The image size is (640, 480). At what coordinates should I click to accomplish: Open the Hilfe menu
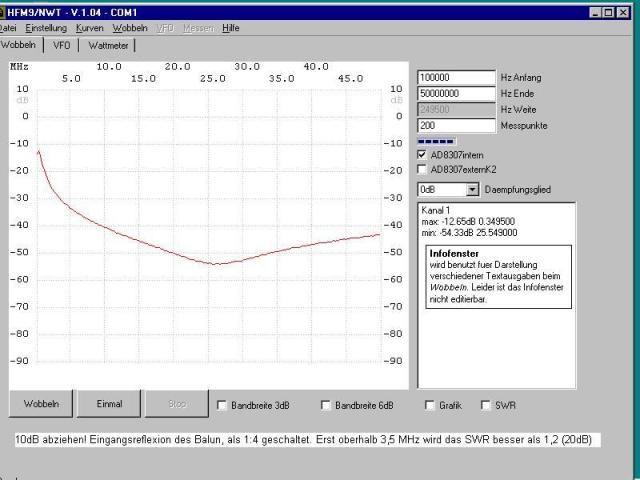tap(231, 28)
